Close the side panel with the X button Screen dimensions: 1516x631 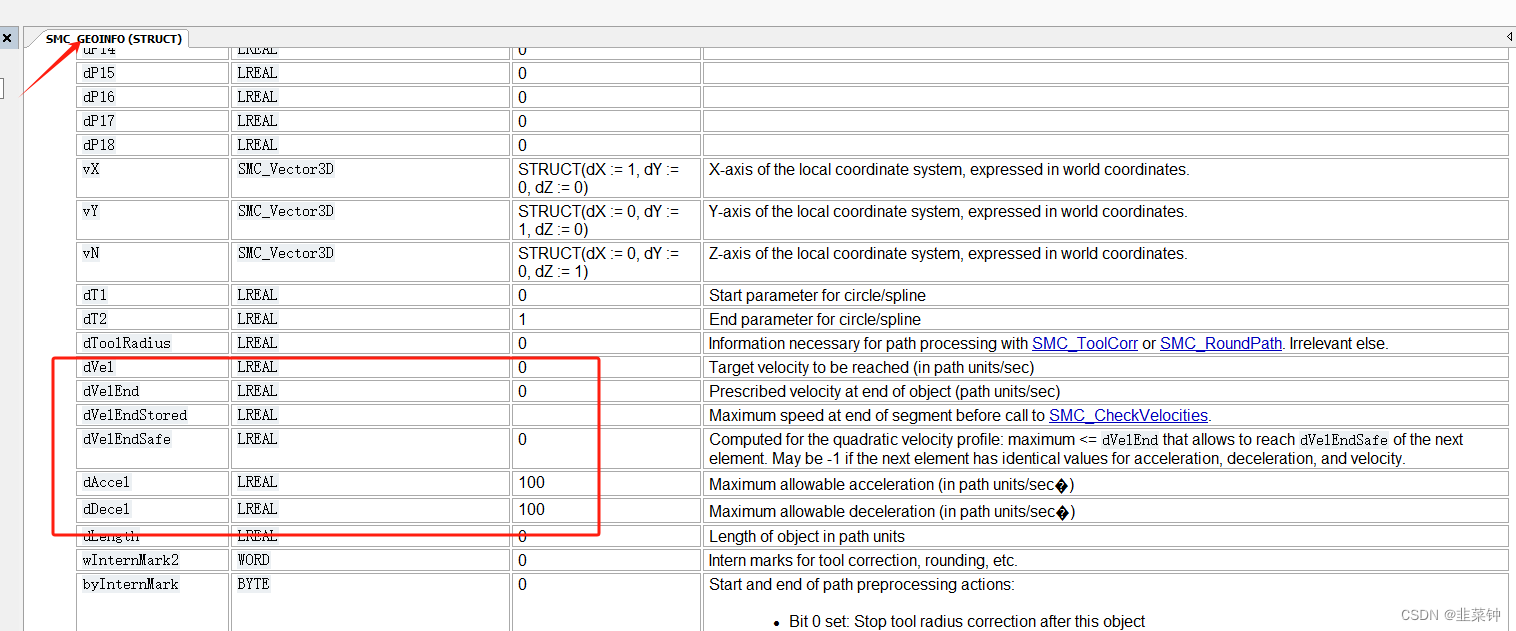(x=7, y=38)
